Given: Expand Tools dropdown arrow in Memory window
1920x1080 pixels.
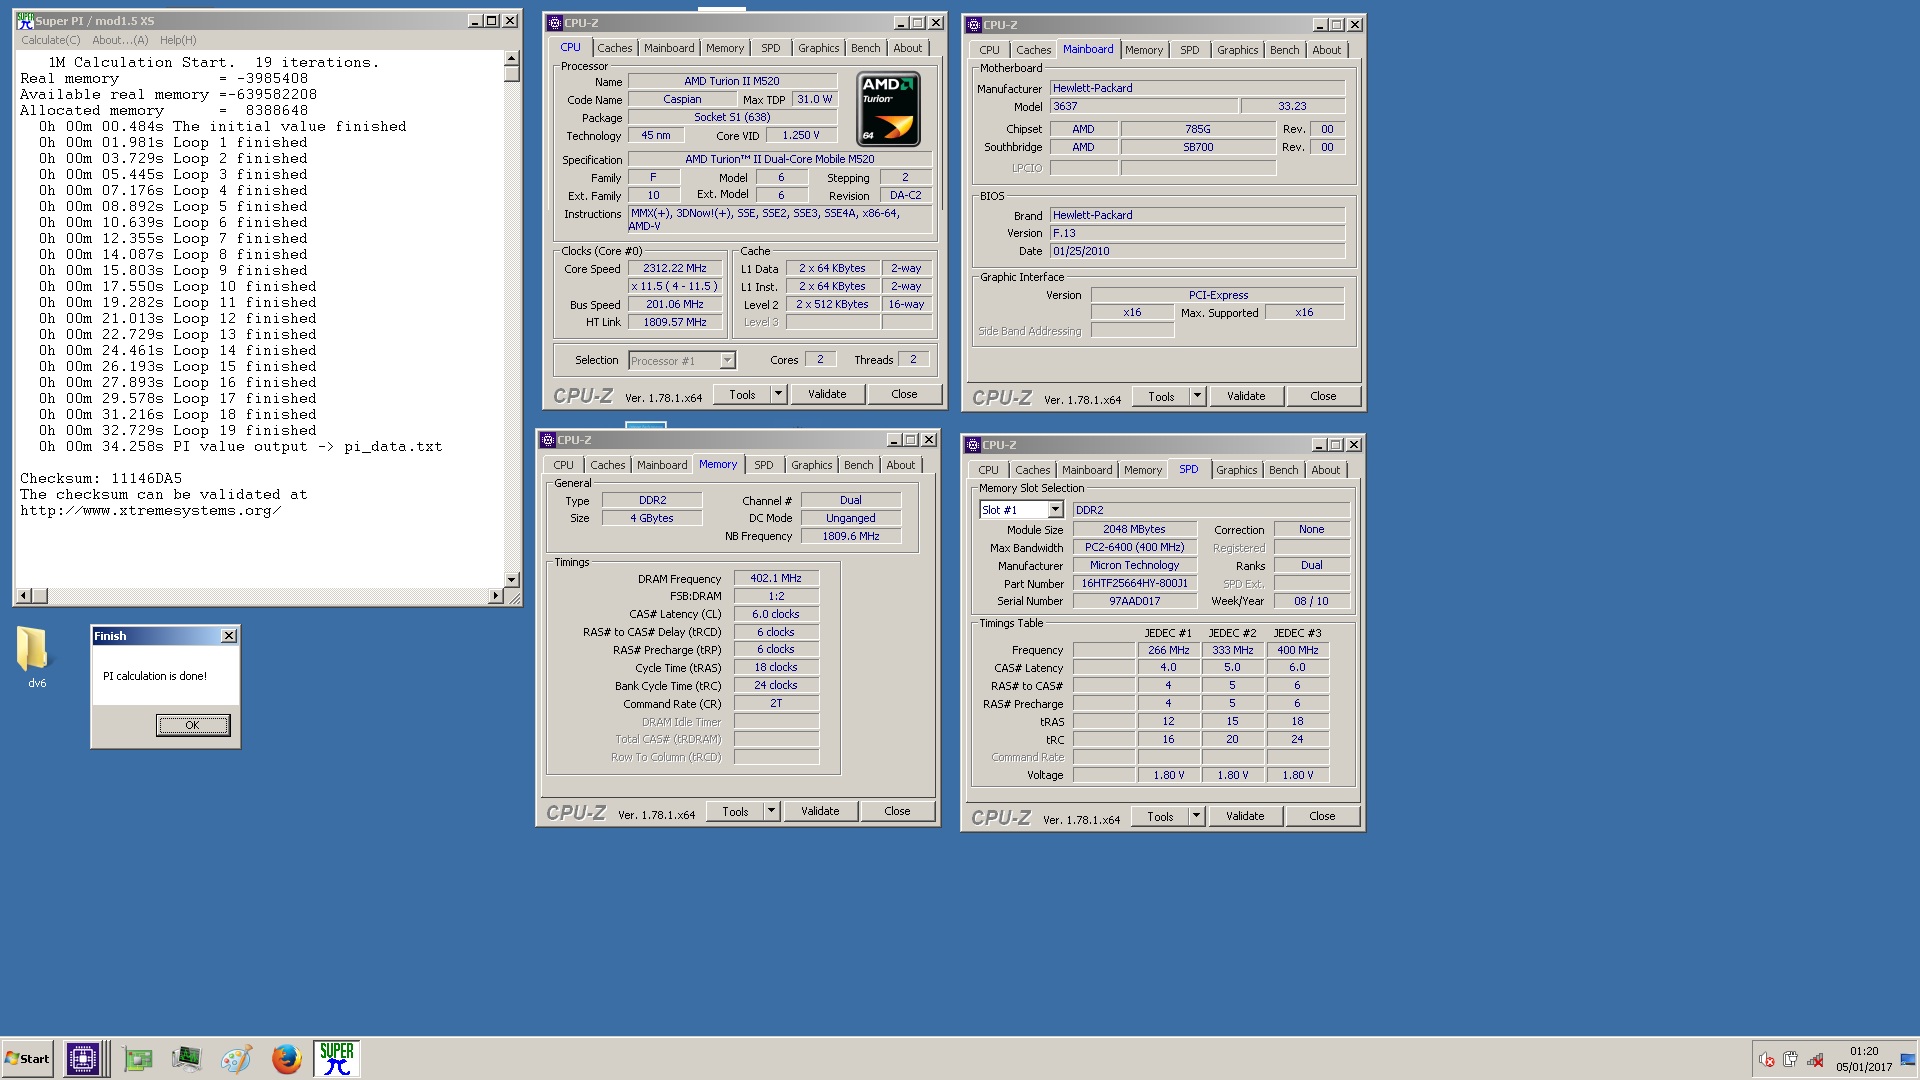Looking at the screenshot, I should [771, 811].
